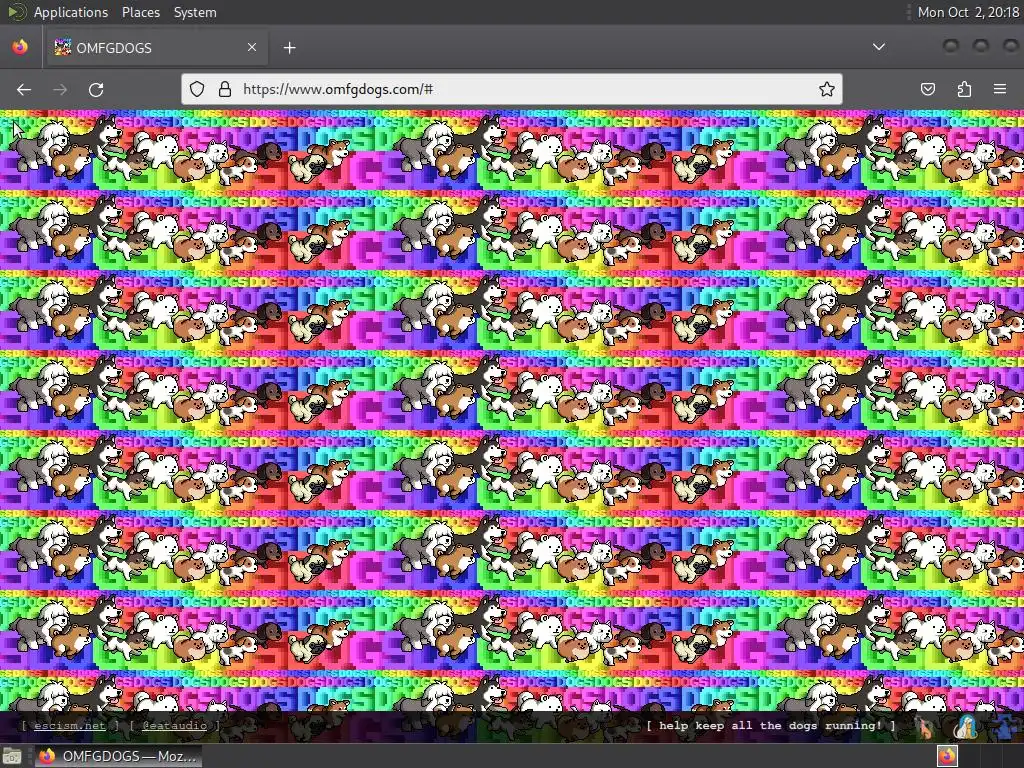The height and width of the screenshot is (768, 1024).
Task: Click the white dog icon in footer
Action: [965, 727]
